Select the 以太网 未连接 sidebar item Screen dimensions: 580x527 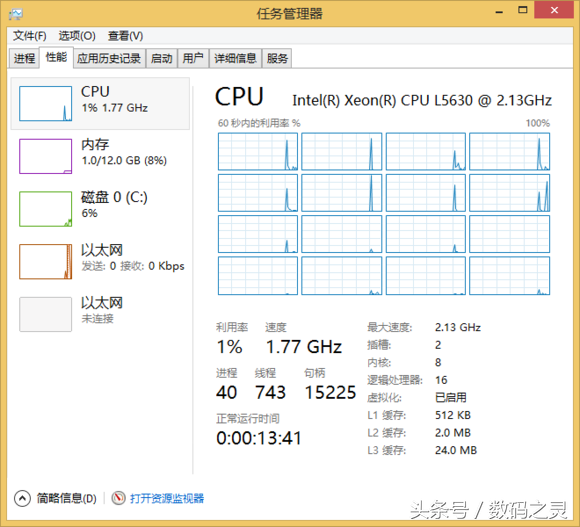click(100, 314)
